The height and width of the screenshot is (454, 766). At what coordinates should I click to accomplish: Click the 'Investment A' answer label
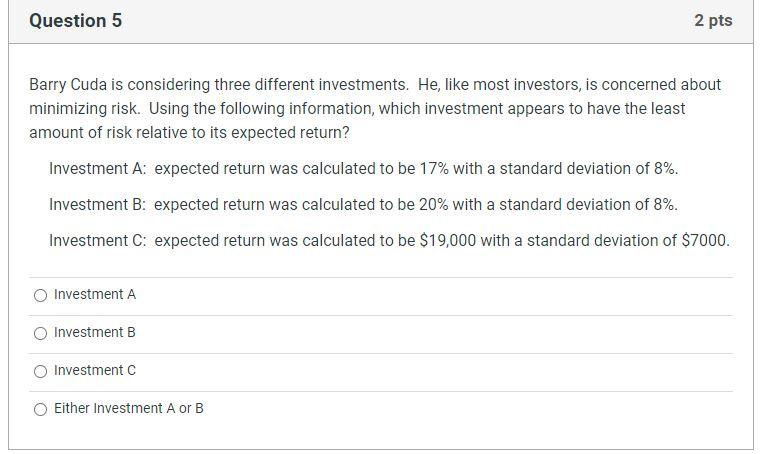tap(95, 295)
